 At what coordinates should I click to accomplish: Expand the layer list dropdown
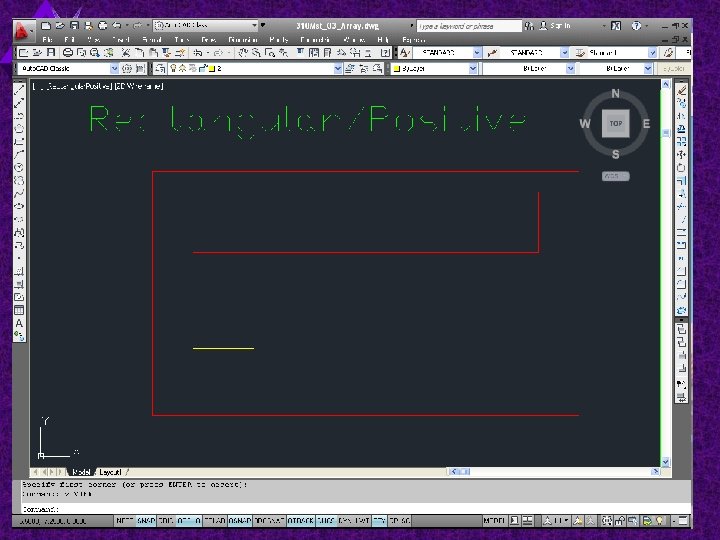338,68
